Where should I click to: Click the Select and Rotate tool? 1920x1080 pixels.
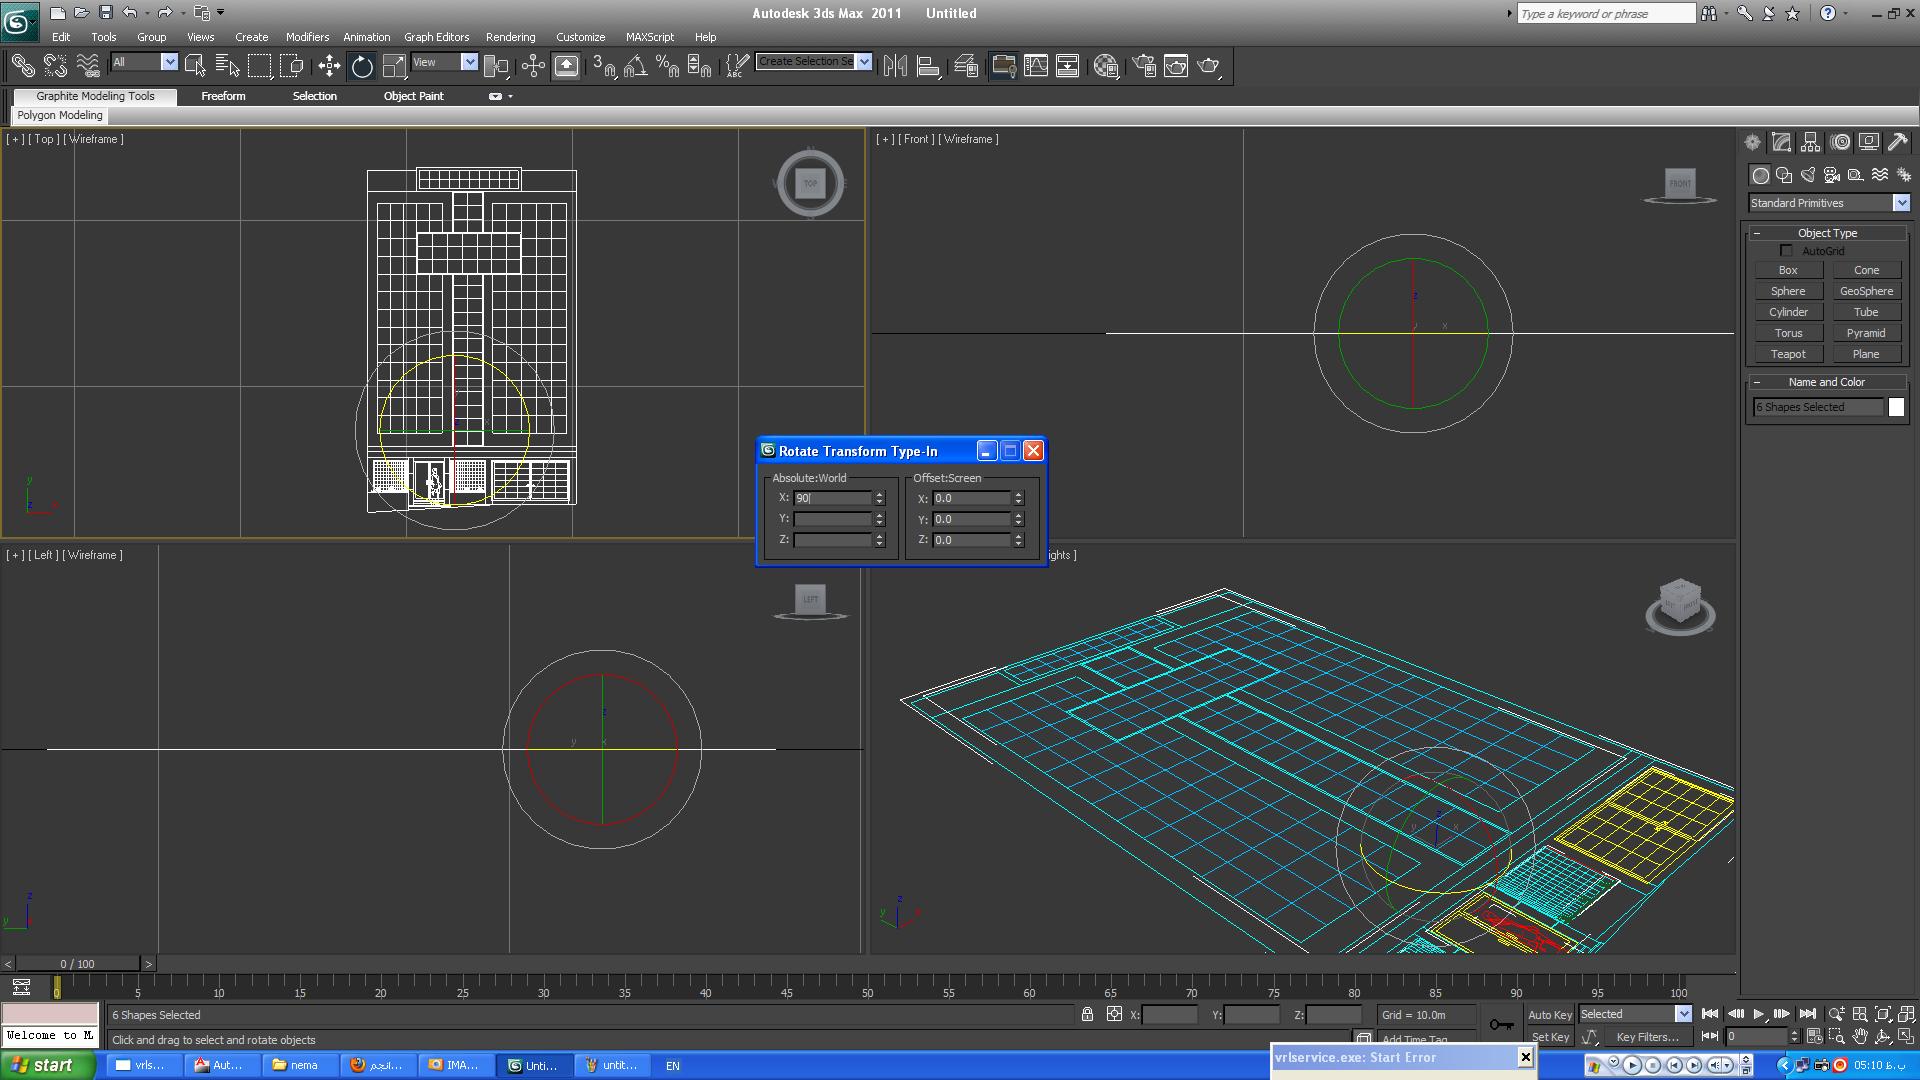tap(362, 66)
